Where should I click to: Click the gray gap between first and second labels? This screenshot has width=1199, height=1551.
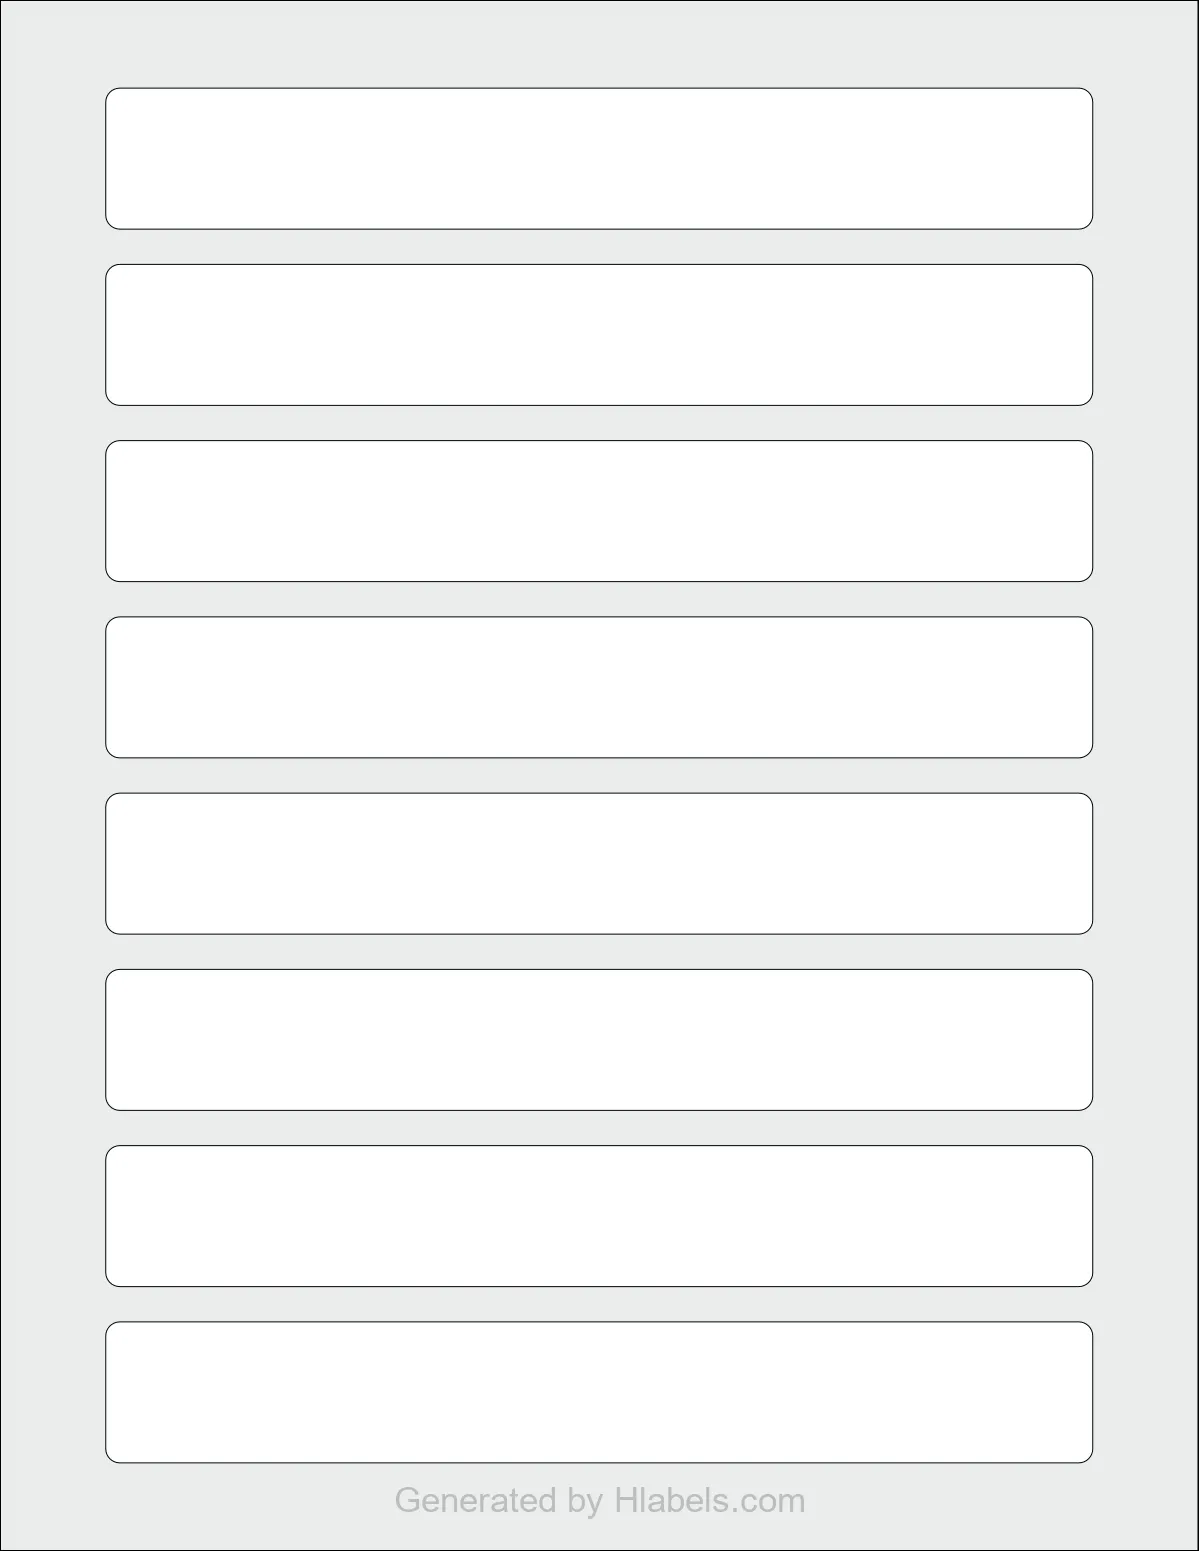(599, 247)
